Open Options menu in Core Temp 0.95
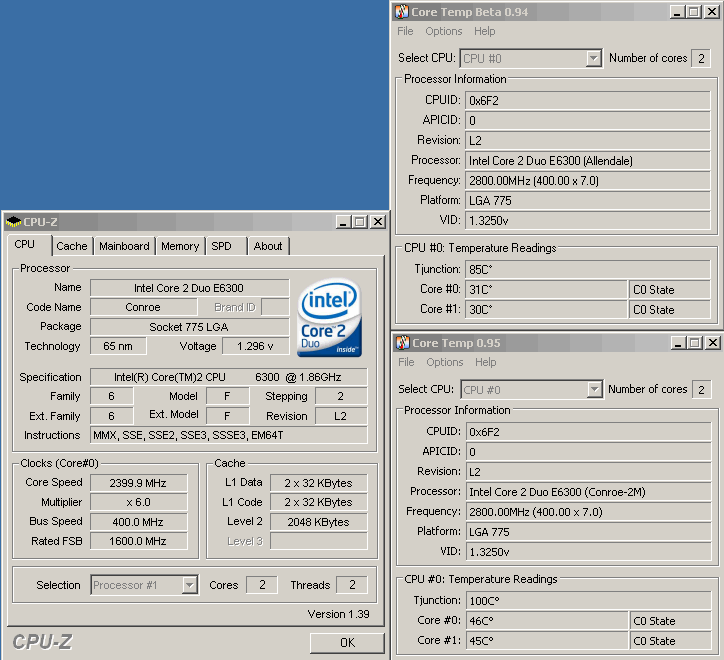The image size is (724, 660). tap(445, 362)
